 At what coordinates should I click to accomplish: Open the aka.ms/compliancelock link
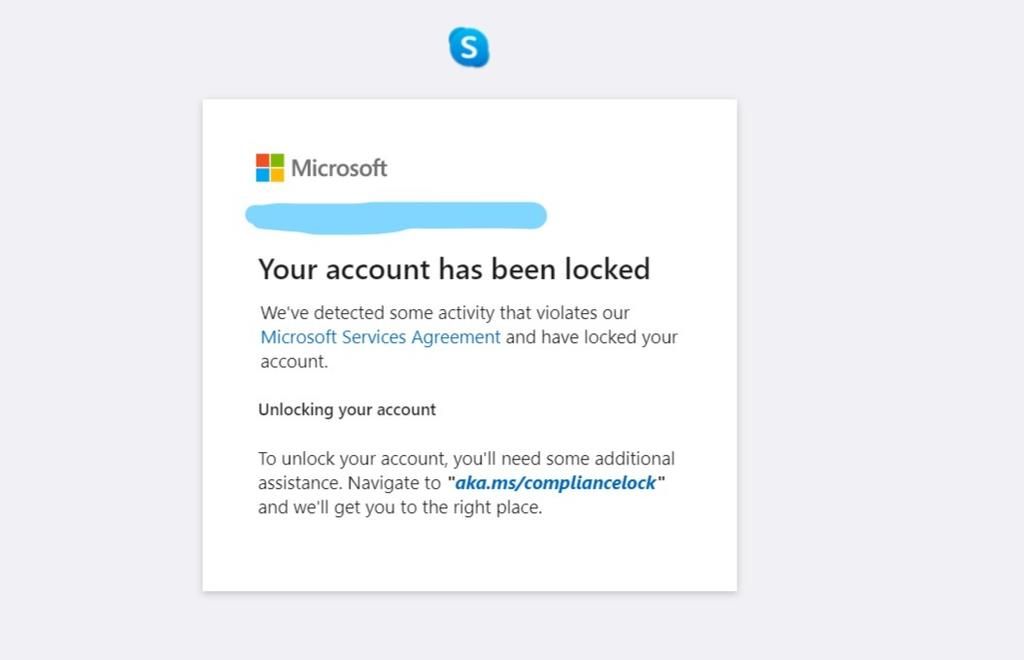(x=555, y=483)
